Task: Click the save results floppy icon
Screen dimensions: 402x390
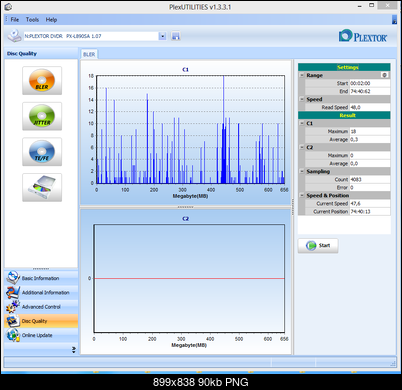Action: tap(175, 36)
